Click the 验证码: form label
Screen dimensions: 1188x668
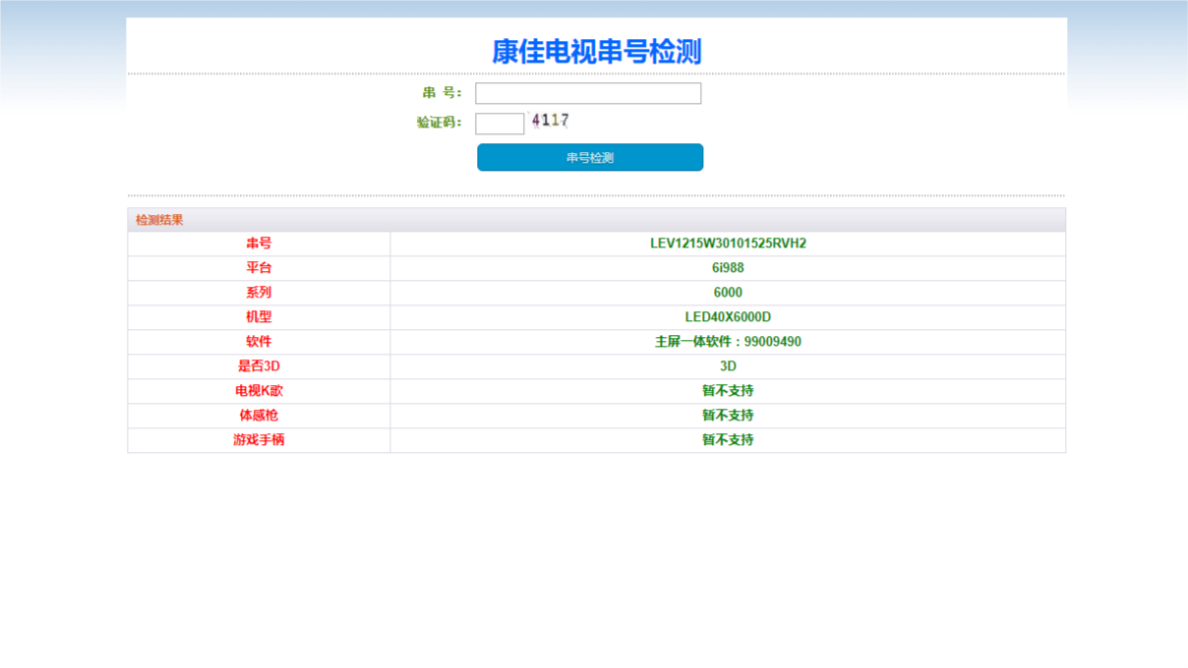439,122
